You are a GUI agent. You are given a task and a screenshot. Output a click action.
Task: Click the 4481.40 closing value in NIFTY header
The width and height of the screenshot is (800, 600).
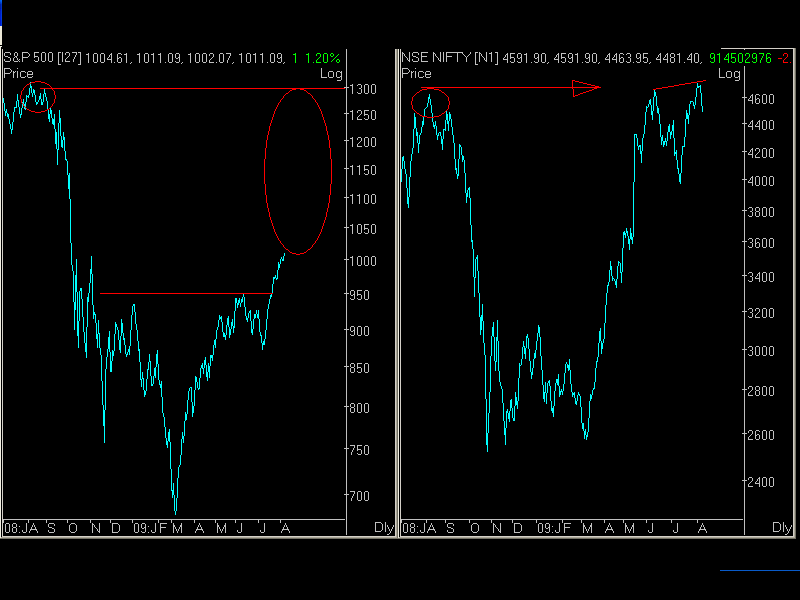(679, 58)
